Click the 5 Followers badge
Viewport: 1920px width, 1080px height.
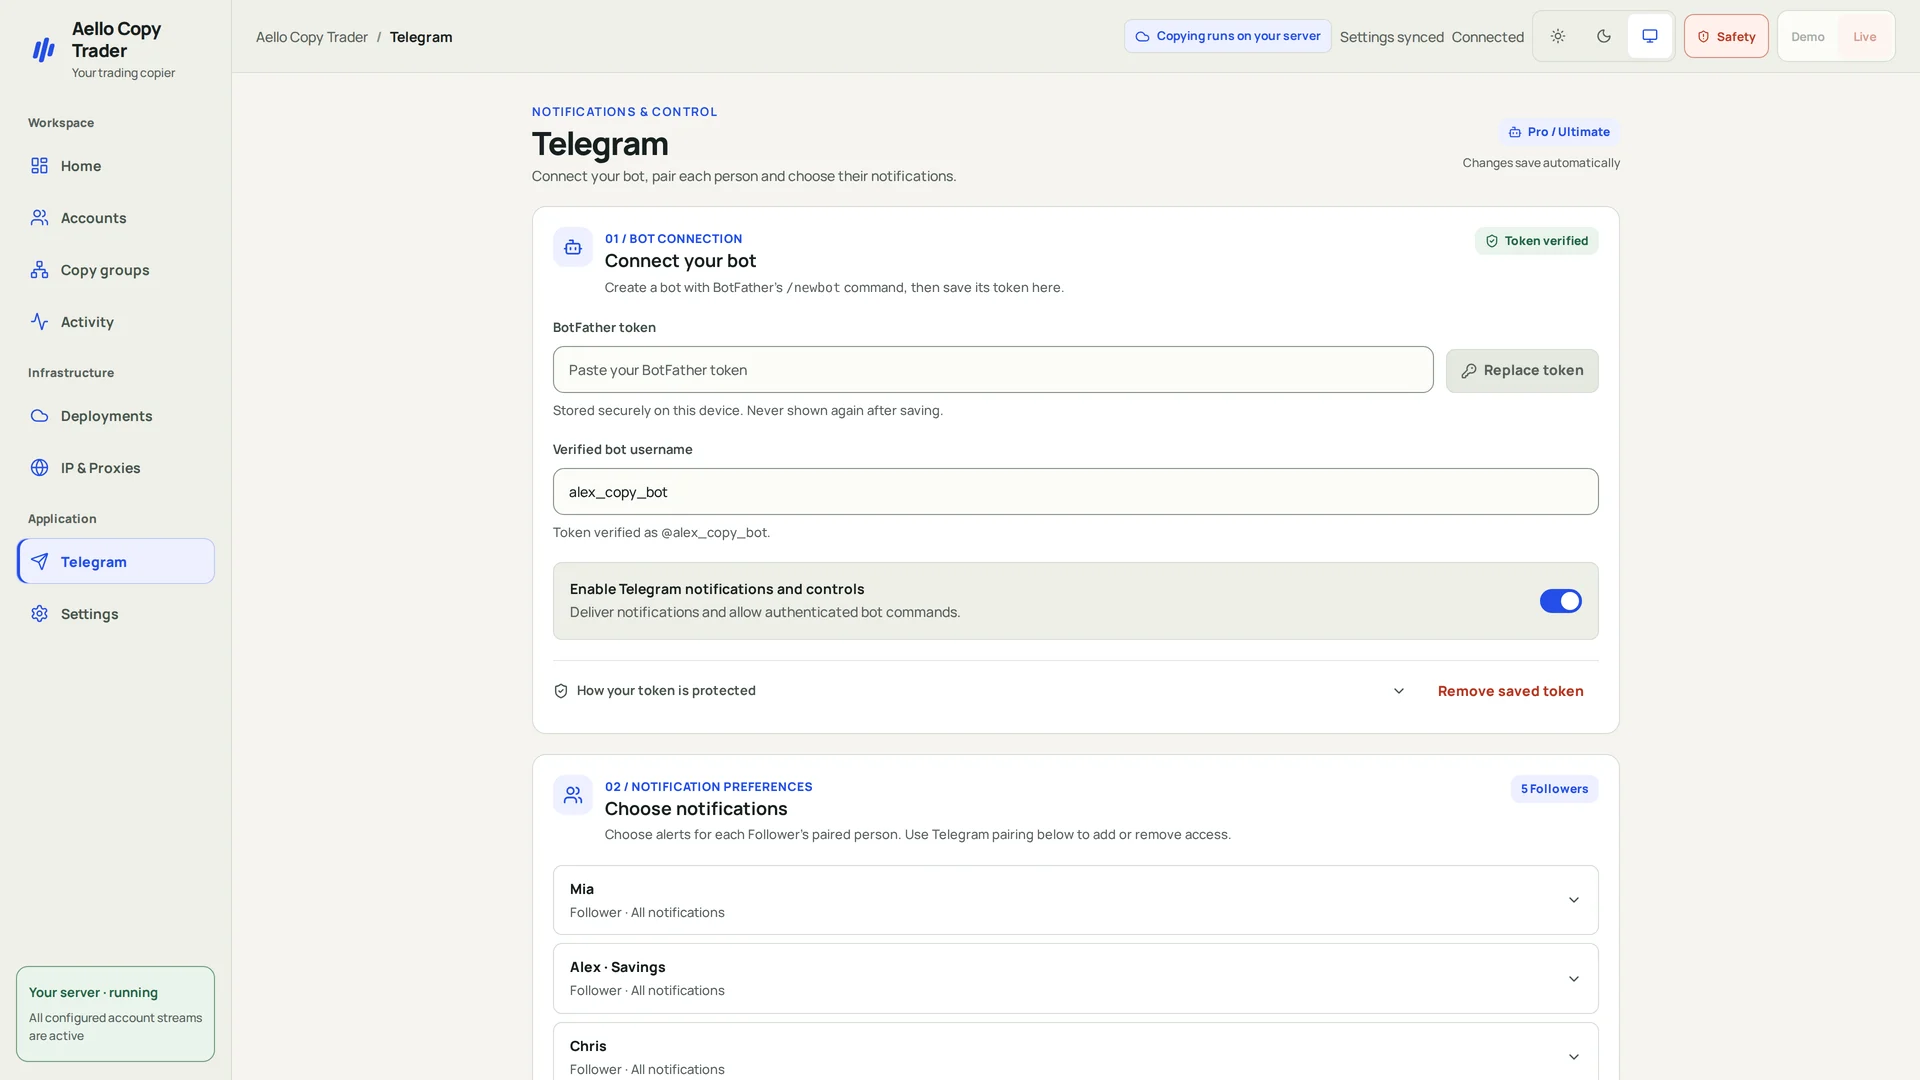coord(1554,789)
